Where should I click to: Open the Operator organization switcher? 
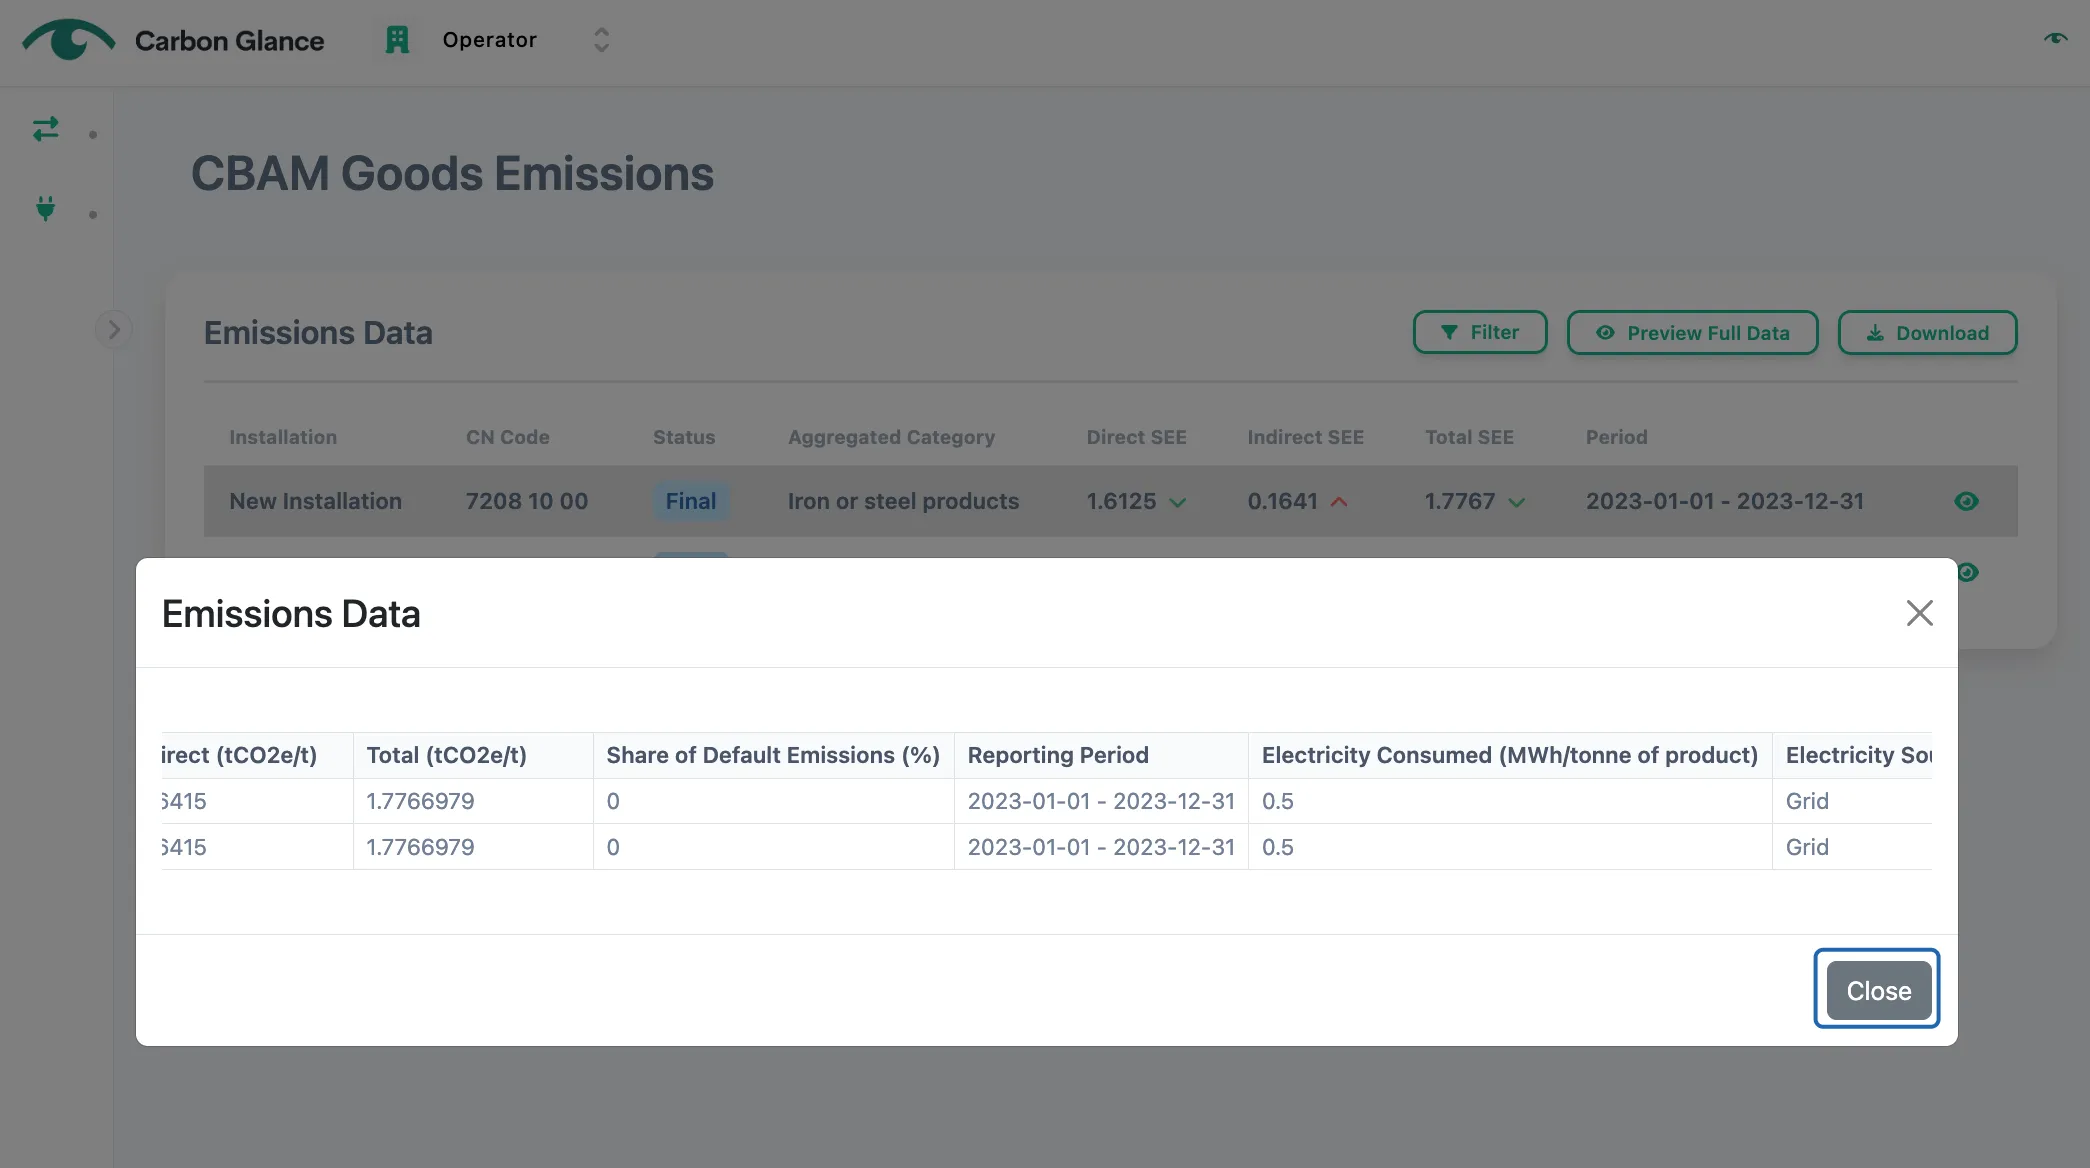coord(497,40)
